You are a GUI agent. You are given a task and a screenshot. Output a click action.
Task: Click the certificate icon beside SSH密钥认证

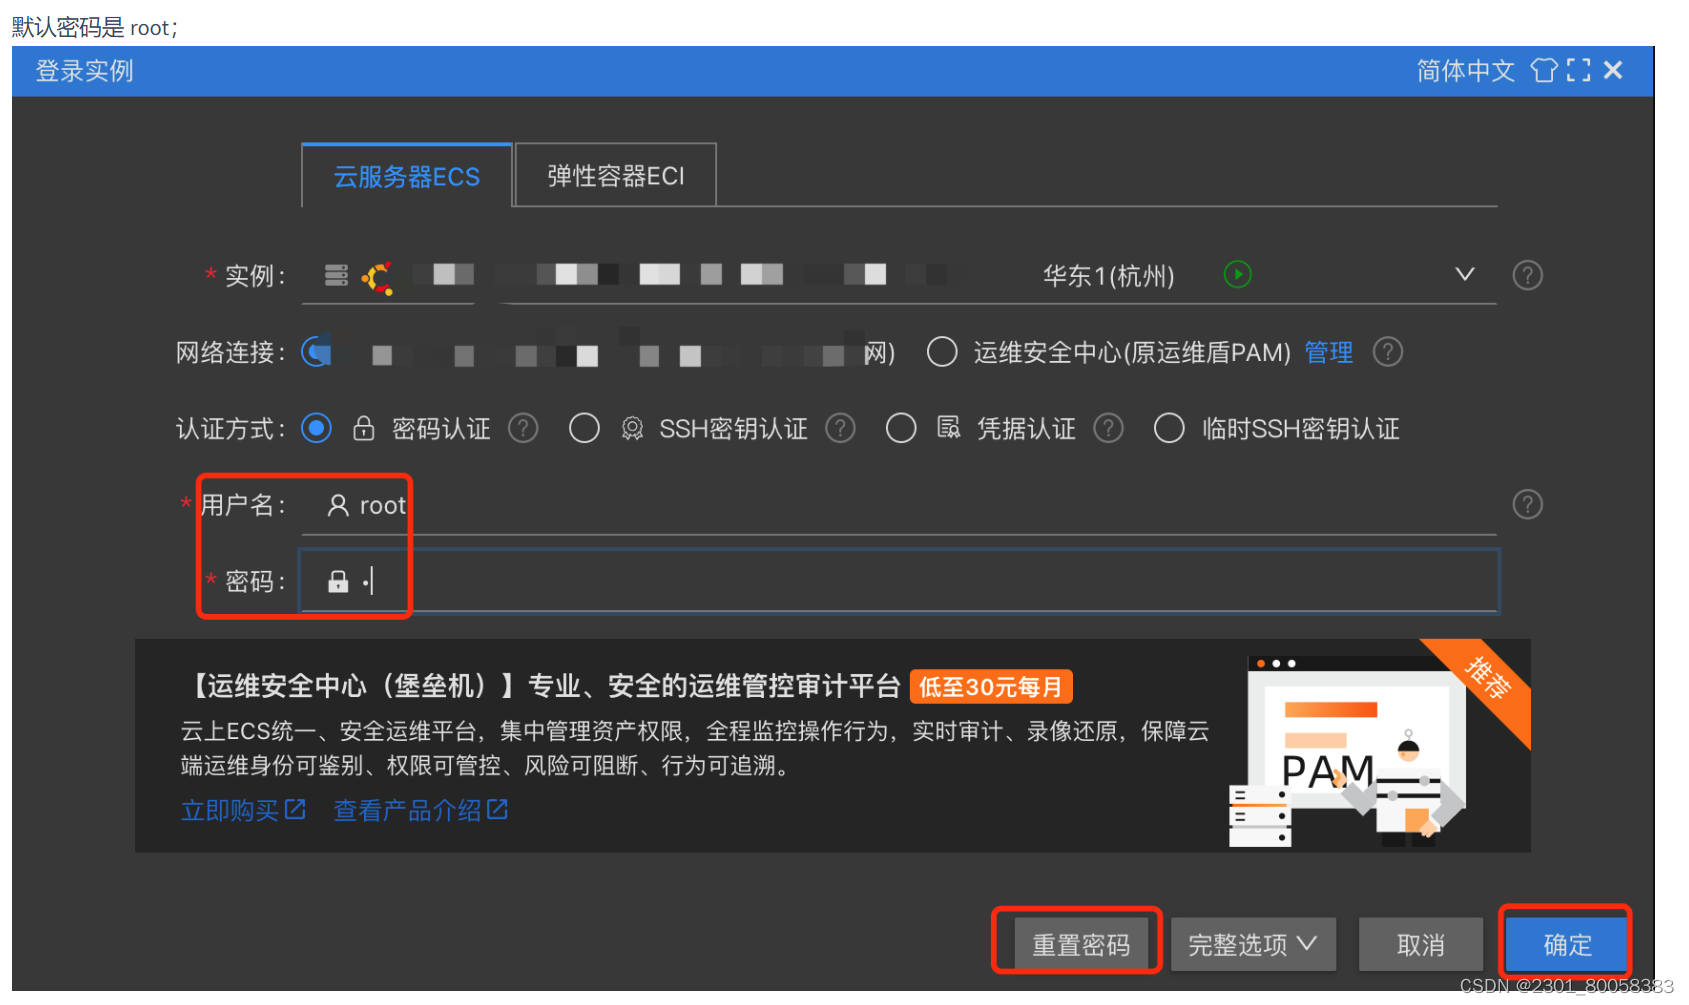tap(632, 429)
